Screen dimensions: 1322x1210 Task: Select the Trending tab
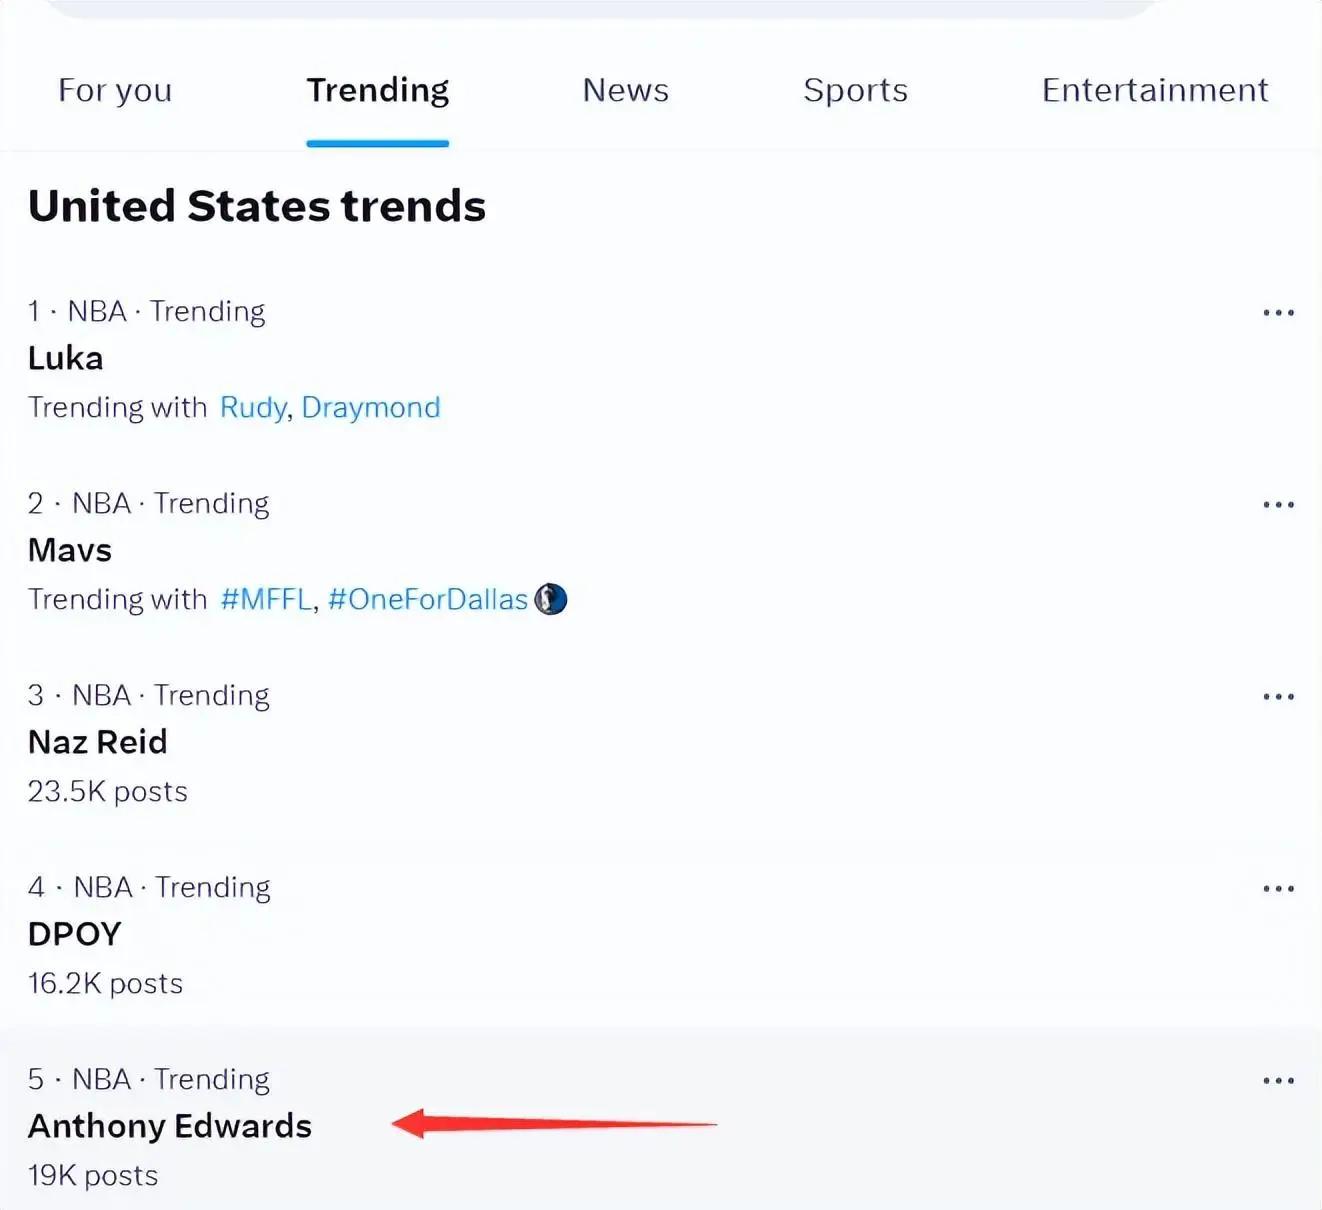[377, 90]
